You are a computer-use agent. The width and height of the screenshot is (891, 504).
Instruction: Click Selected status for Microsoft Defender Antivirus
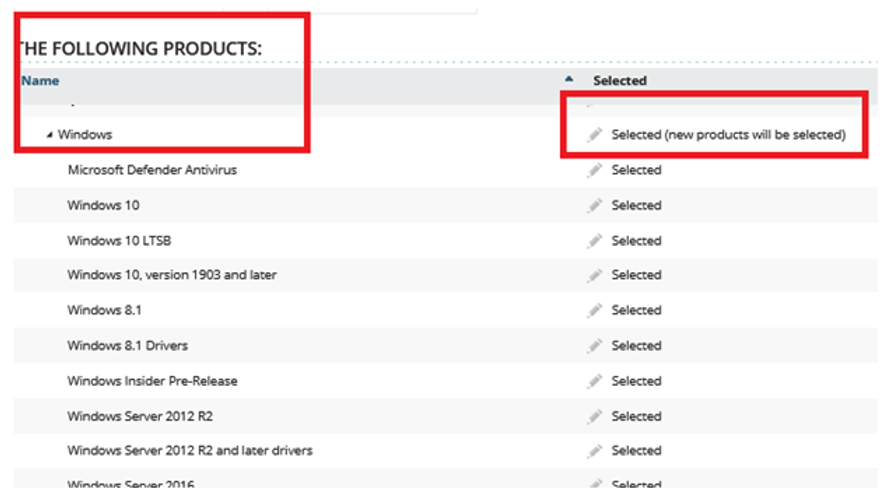[x=636, y=170]
